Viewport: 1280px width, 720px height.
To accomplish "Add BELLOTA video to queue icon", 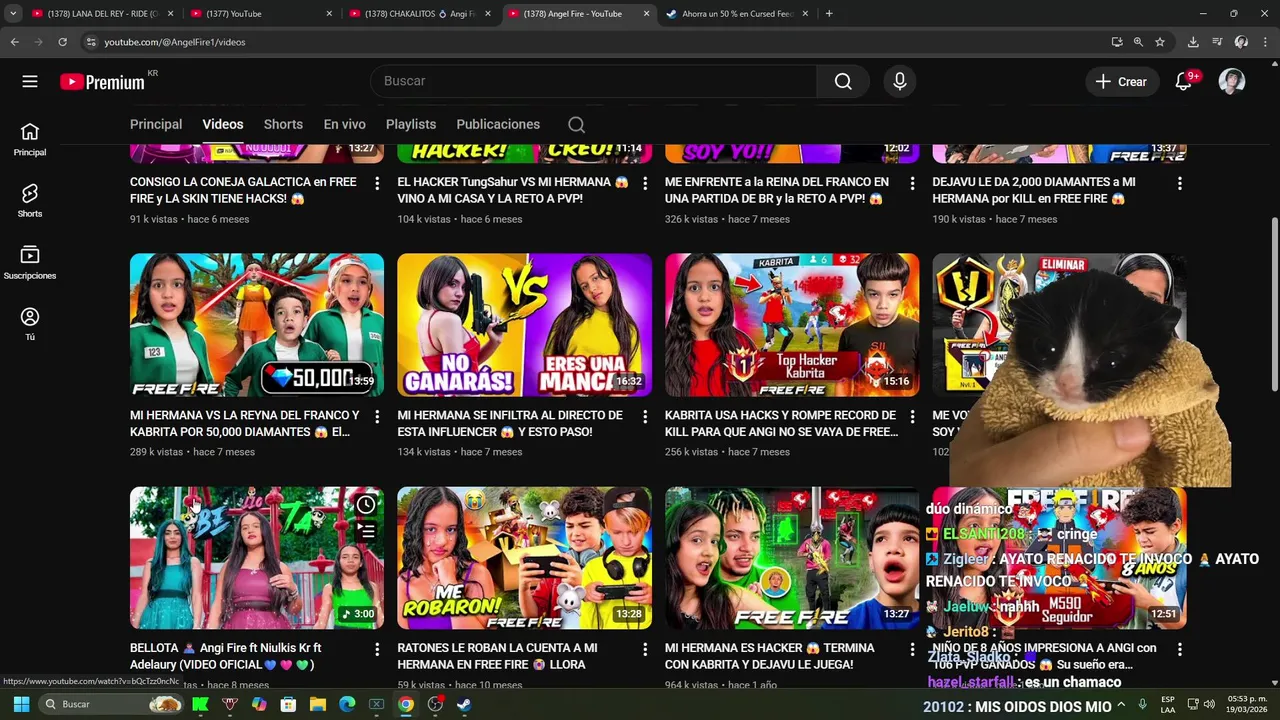I will click(366, 531).
